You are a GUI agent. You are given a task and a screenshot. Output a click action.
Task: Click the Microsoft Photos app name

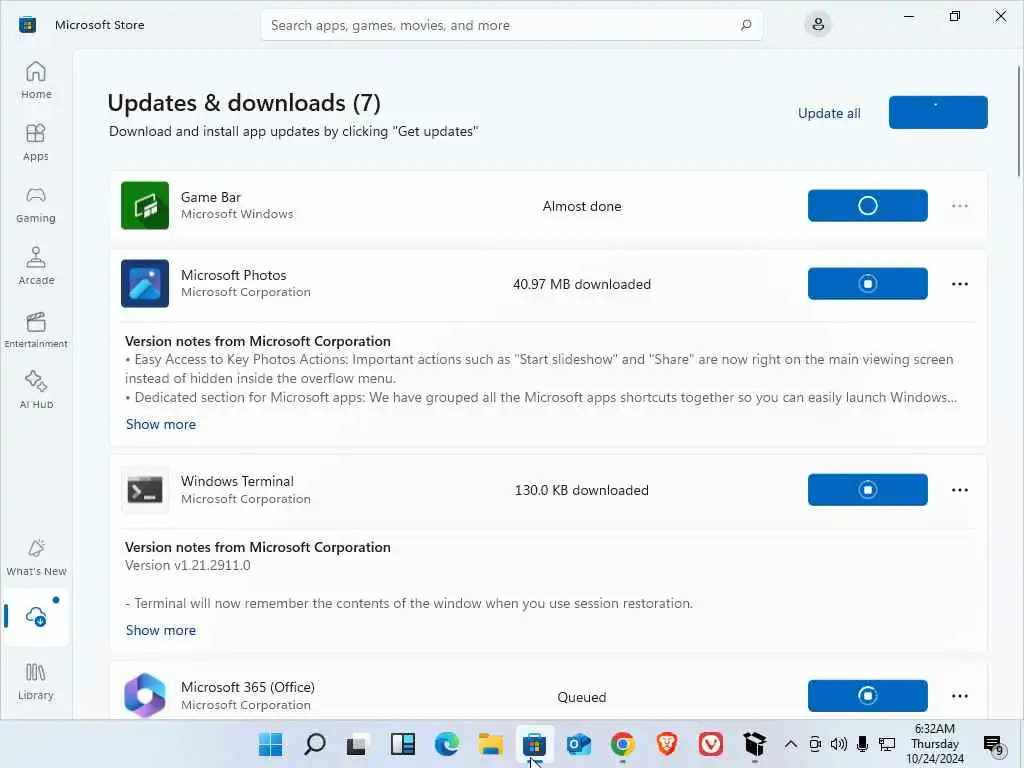pos(233,275)
